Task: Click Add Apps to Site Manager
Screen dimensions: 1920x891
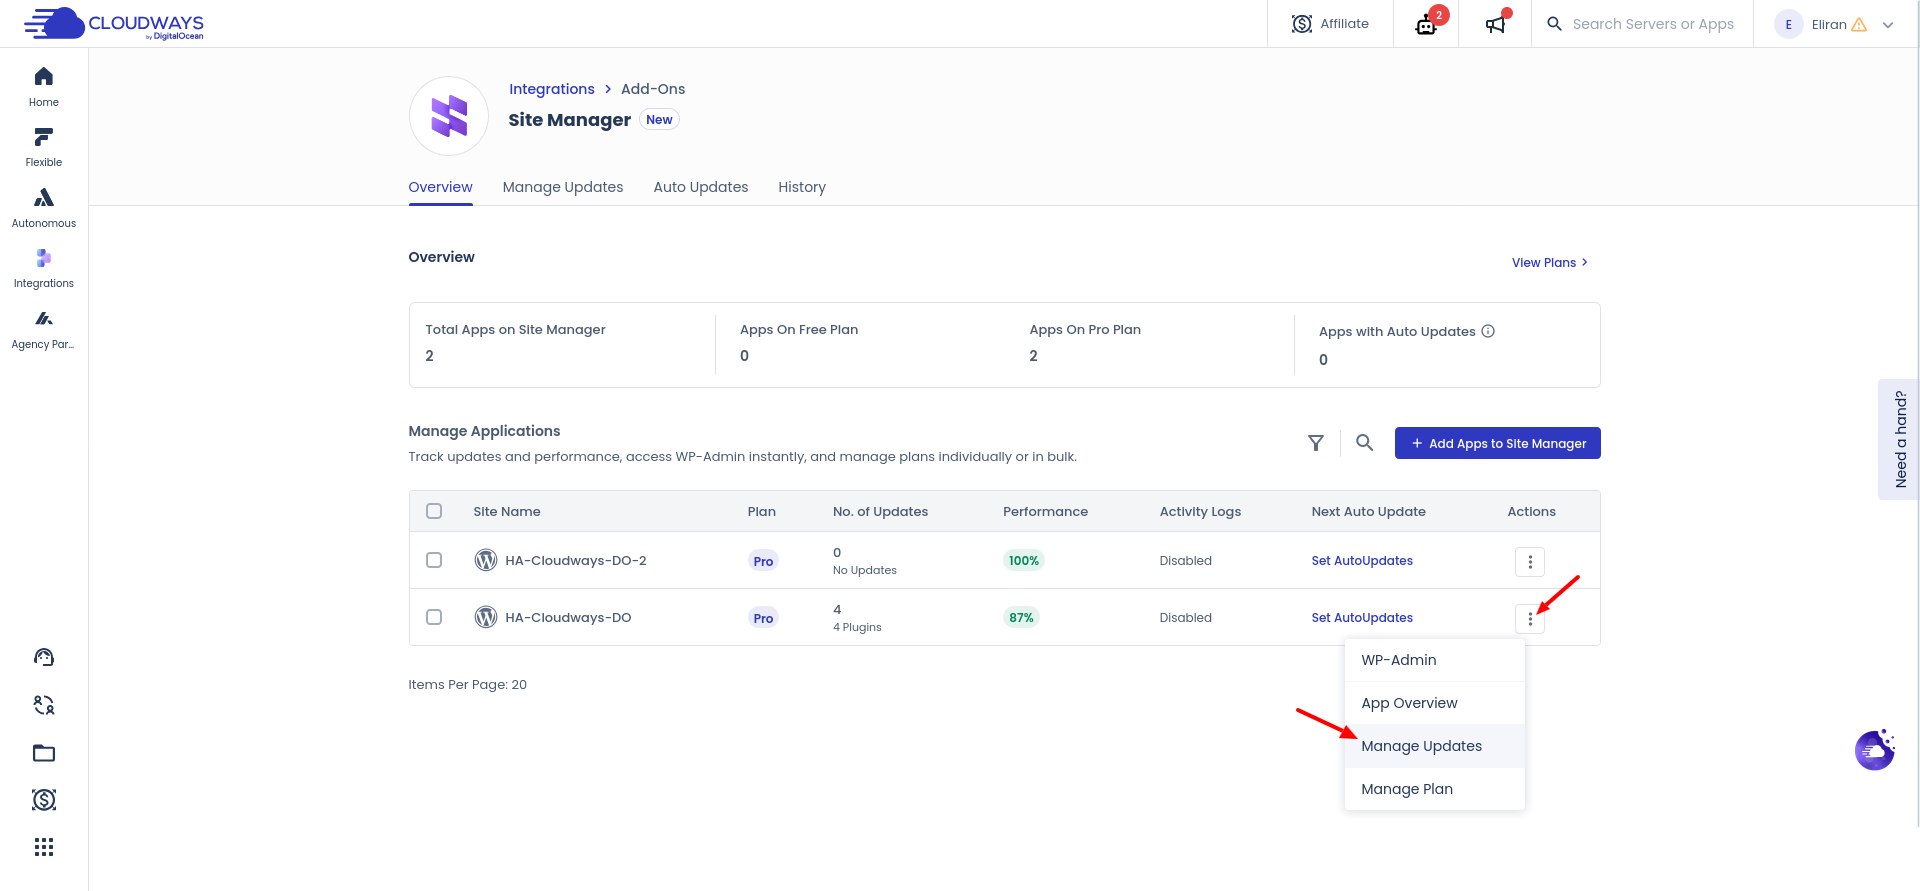Action: 1498,443
